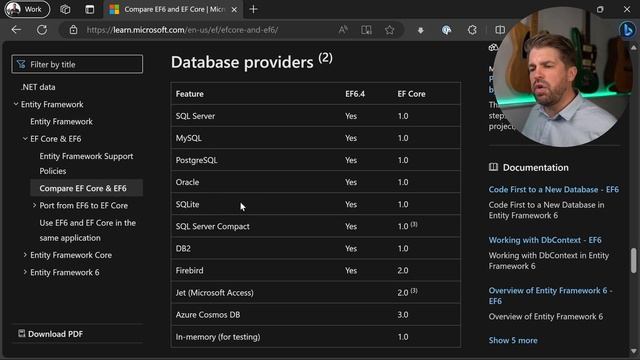Click In-memory (for testing) cell
The width and height of the screenshot is (640, 360).
[218, 337]
